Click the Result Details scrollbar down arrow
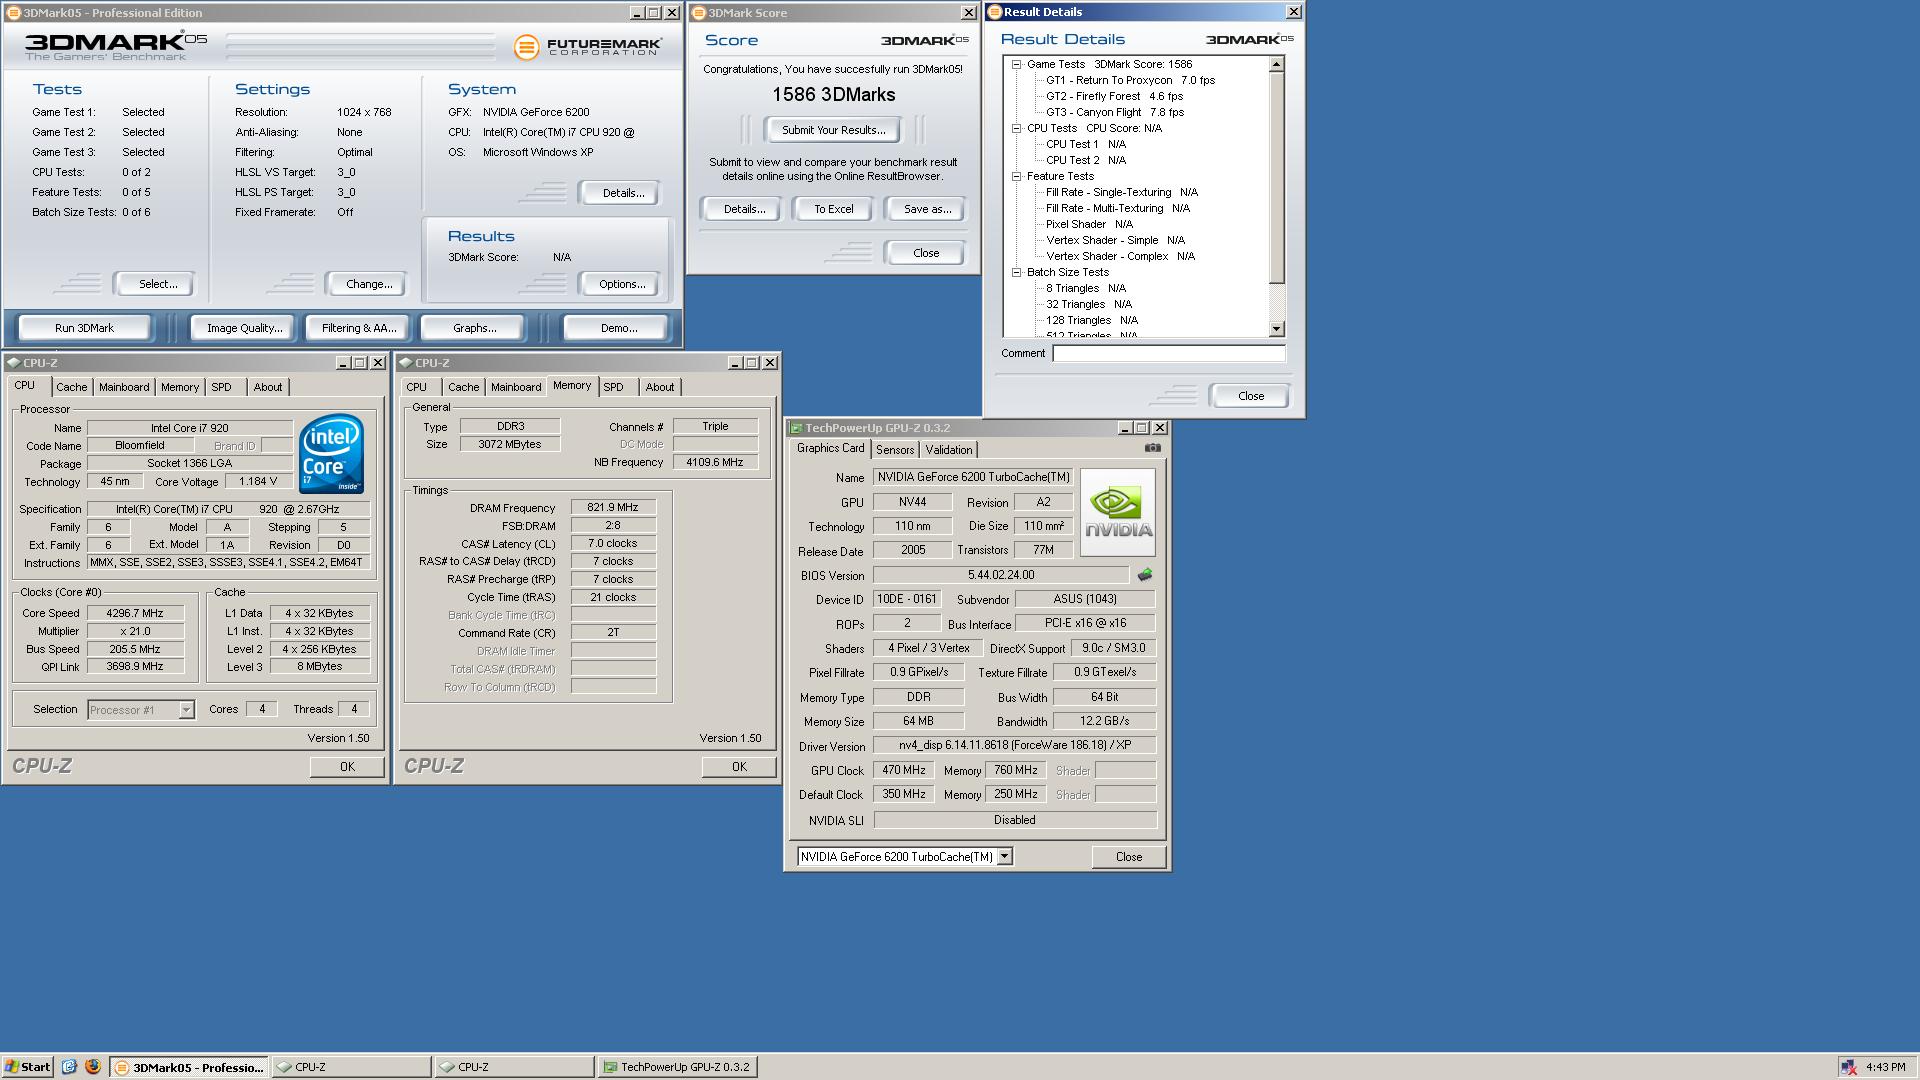The image size is (1920, 1080). click(1276, 329)
